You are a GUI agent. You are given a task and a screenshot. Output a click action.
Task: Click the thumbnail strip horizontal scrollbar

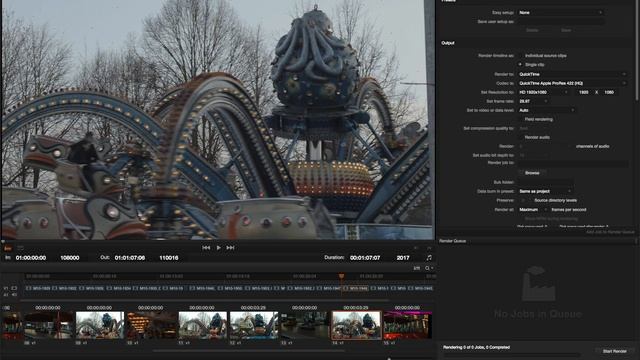(249, 350)
